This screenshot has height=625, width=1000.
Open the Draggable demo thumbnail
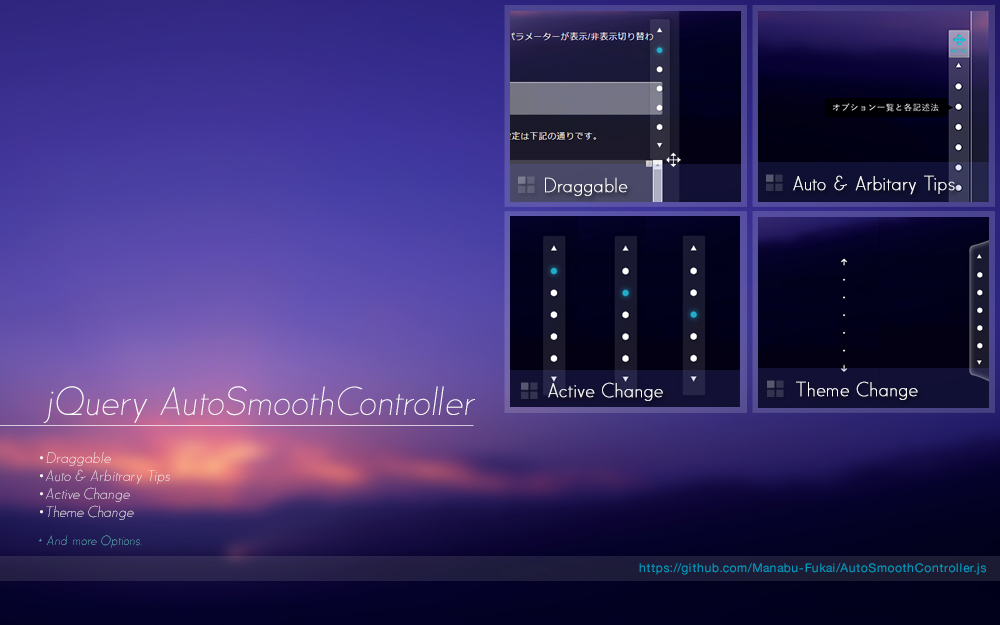coord(626,106)
